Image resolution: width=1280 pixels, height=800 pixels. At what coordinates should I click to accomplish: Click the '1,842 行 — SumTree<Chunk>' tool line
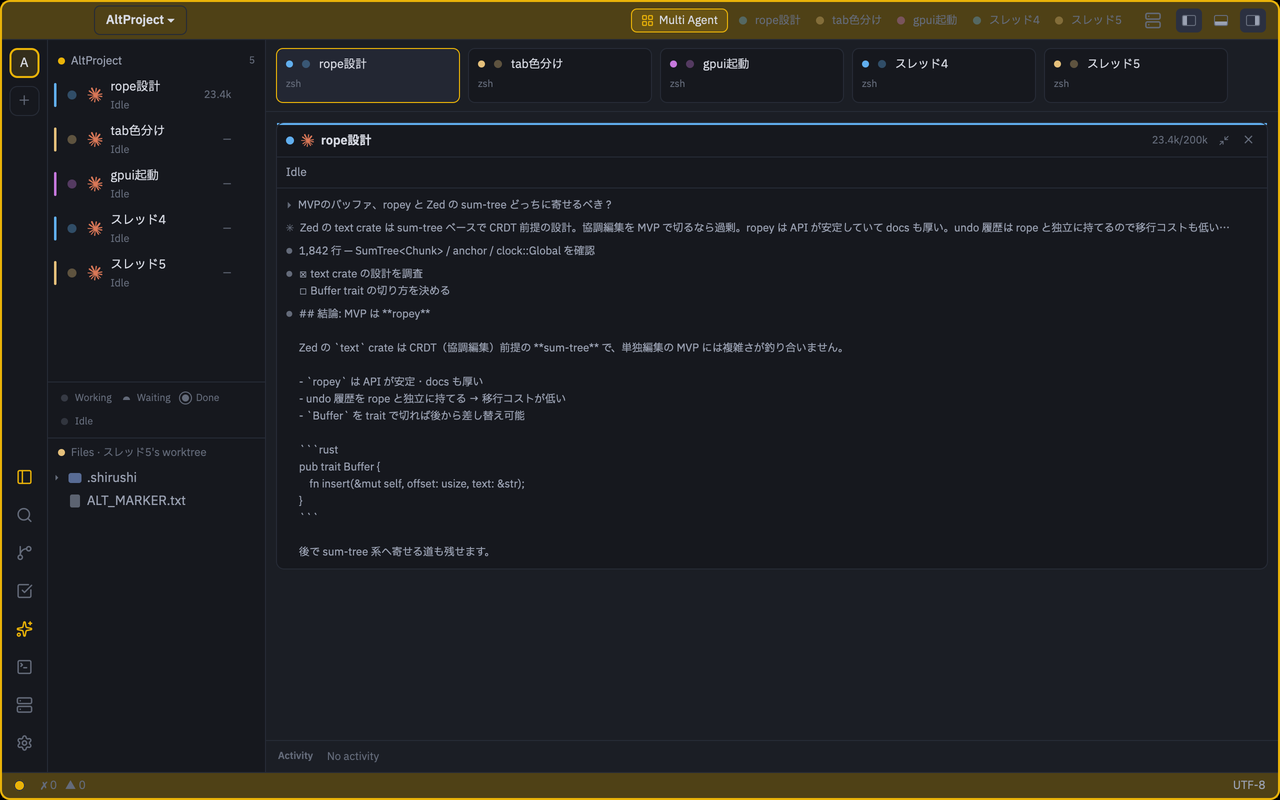click(447, 251)
